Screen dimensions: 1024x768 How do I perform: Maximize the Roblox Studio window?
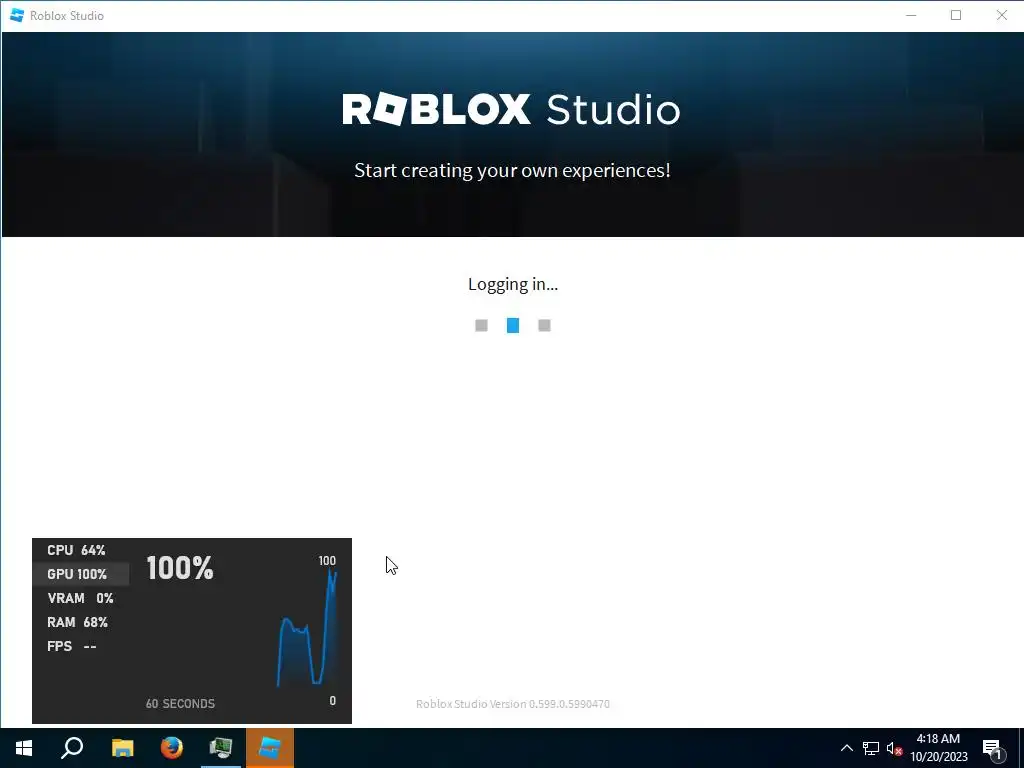[x=956, y=15]
